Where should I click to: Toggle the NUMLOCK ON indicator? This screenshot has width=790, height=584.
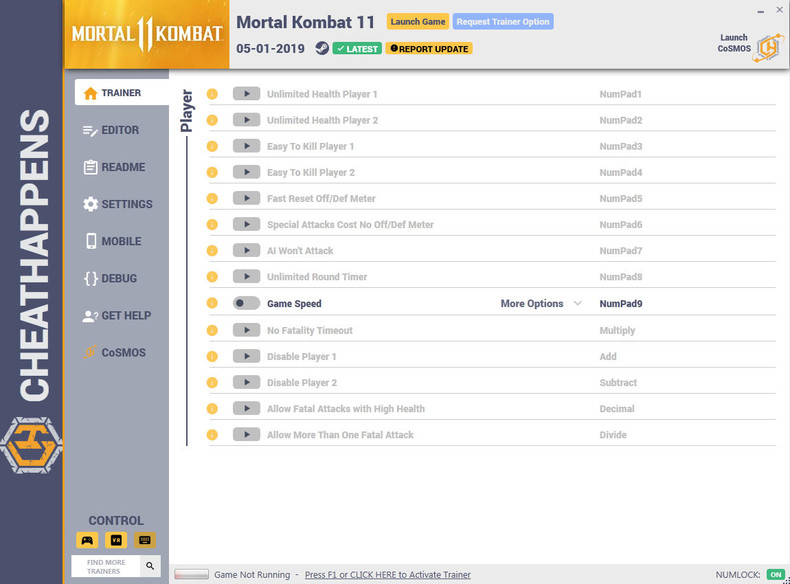pos(775,574)
